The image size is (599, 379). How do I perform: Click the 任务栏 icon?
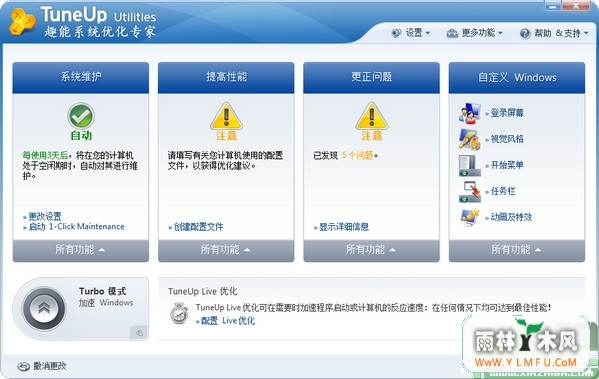coord(469,191)
